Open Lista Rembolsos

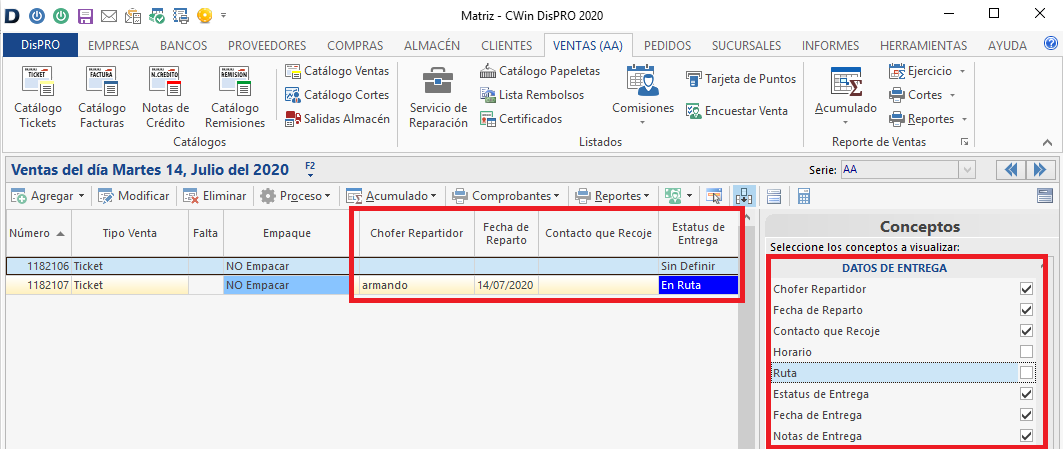pyautogui.click(x=532, y=95)
